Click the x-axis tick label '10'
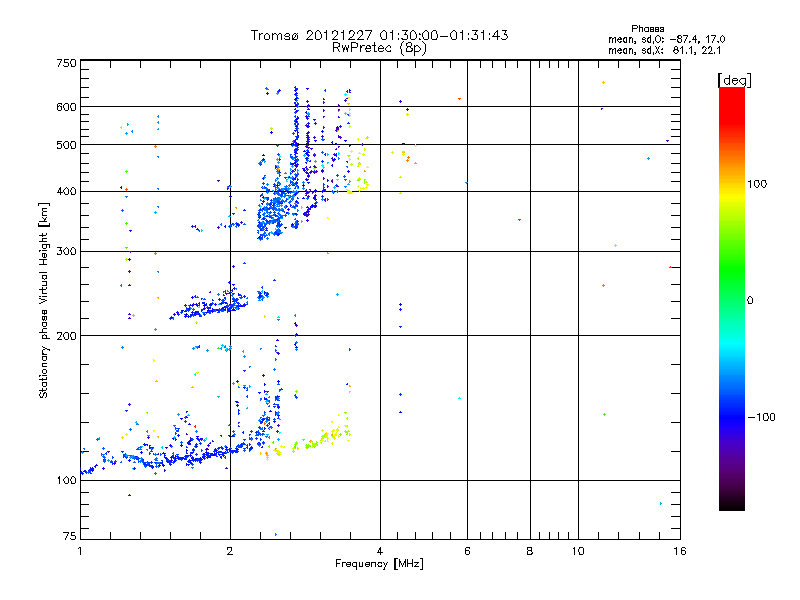The height and width of the screenshot is (600, 800). [x=578, y=551]
